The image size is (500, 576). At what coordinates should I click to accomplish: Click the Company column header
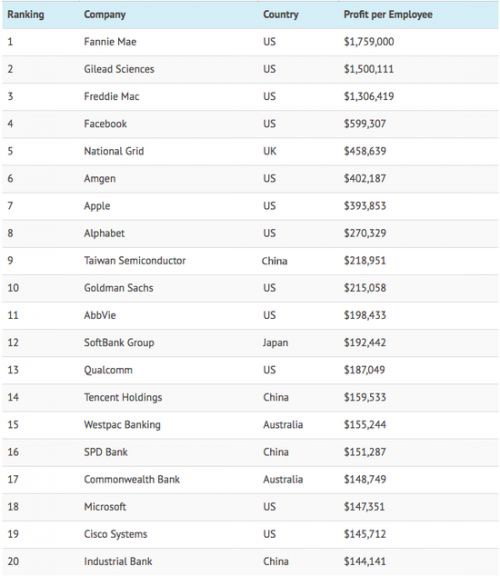coord(105,15)
